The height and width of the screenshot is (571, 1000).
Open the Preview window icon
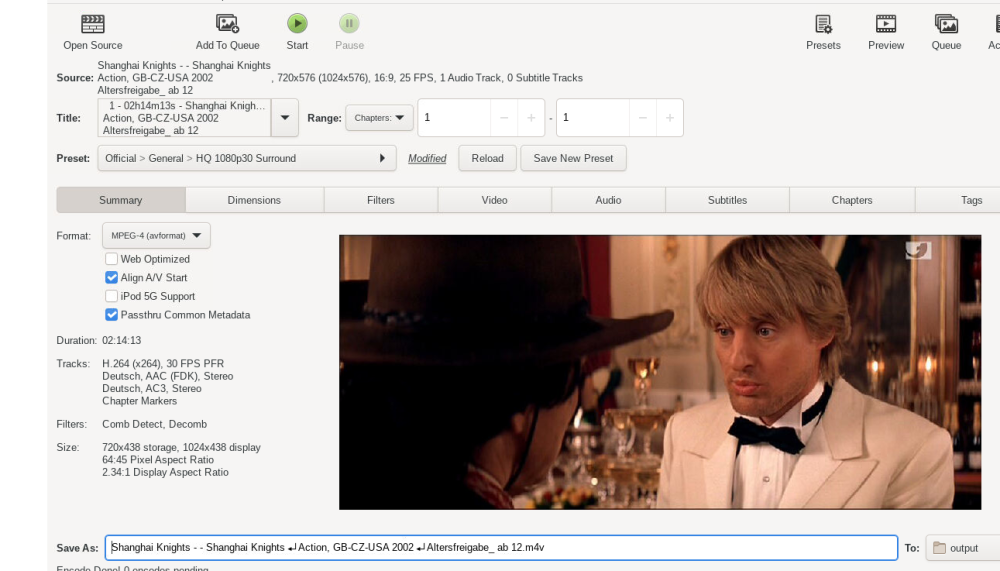point(885,24)
